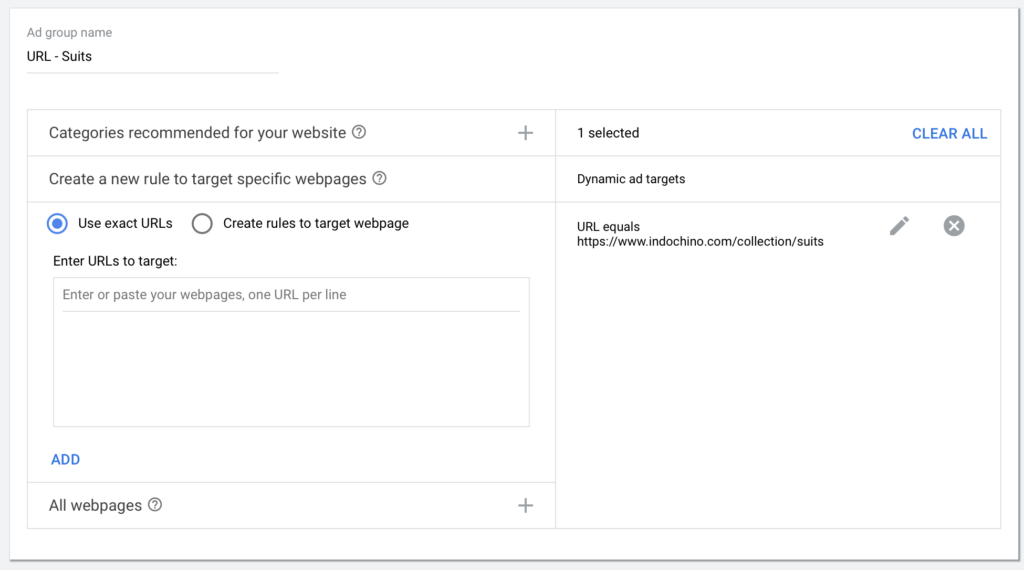Remove the indochino suits URL target

[x=953, y=226]
